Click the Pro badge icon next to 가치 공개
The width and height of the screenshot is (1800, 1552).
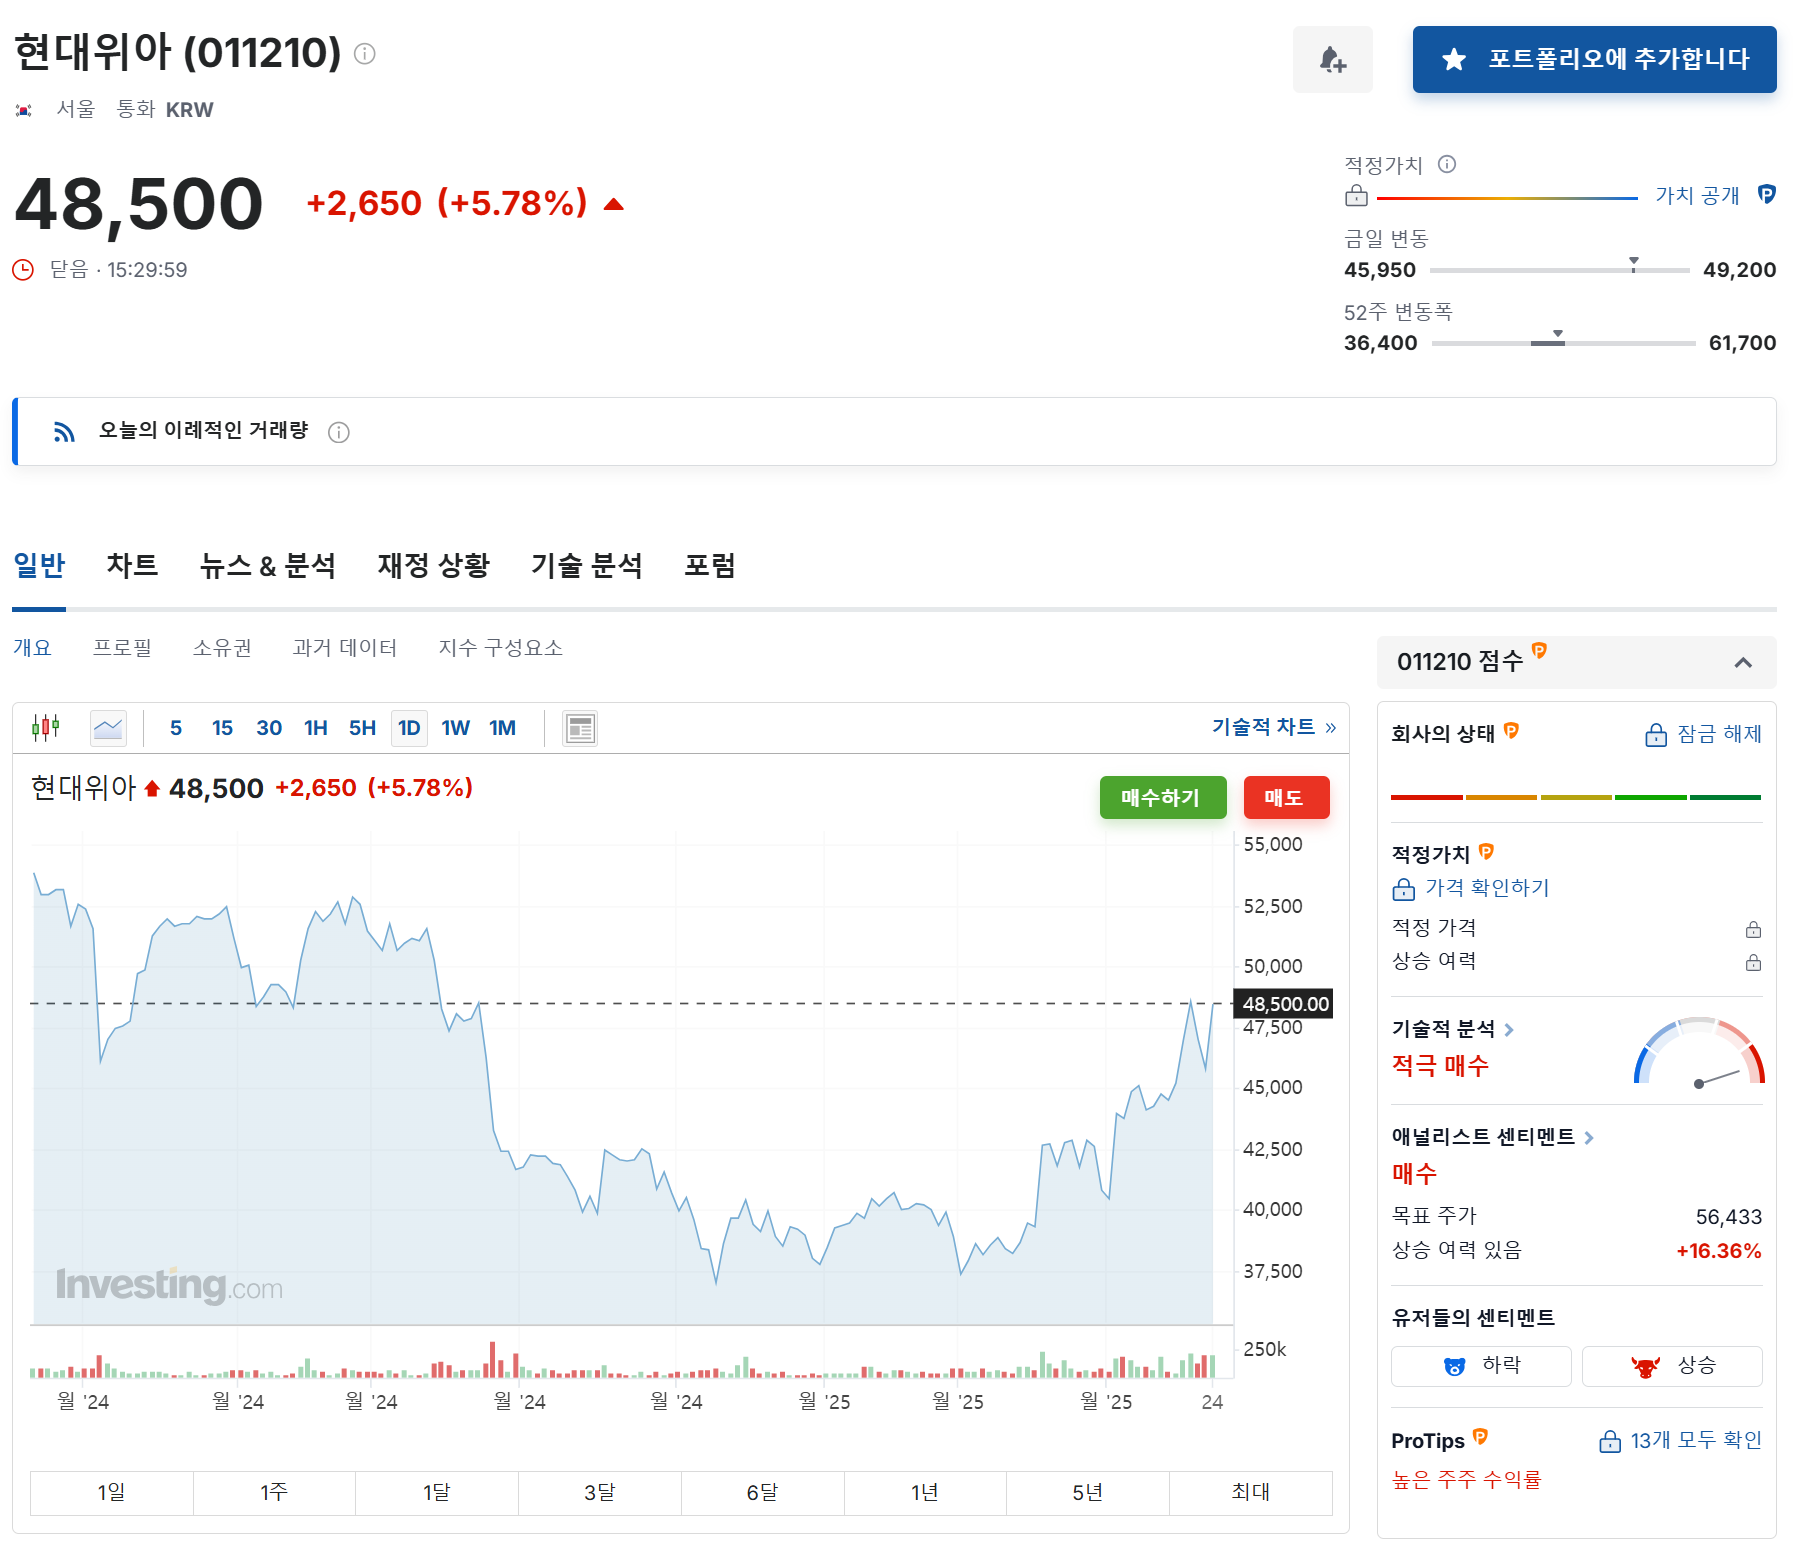[x=1767, y=195]
